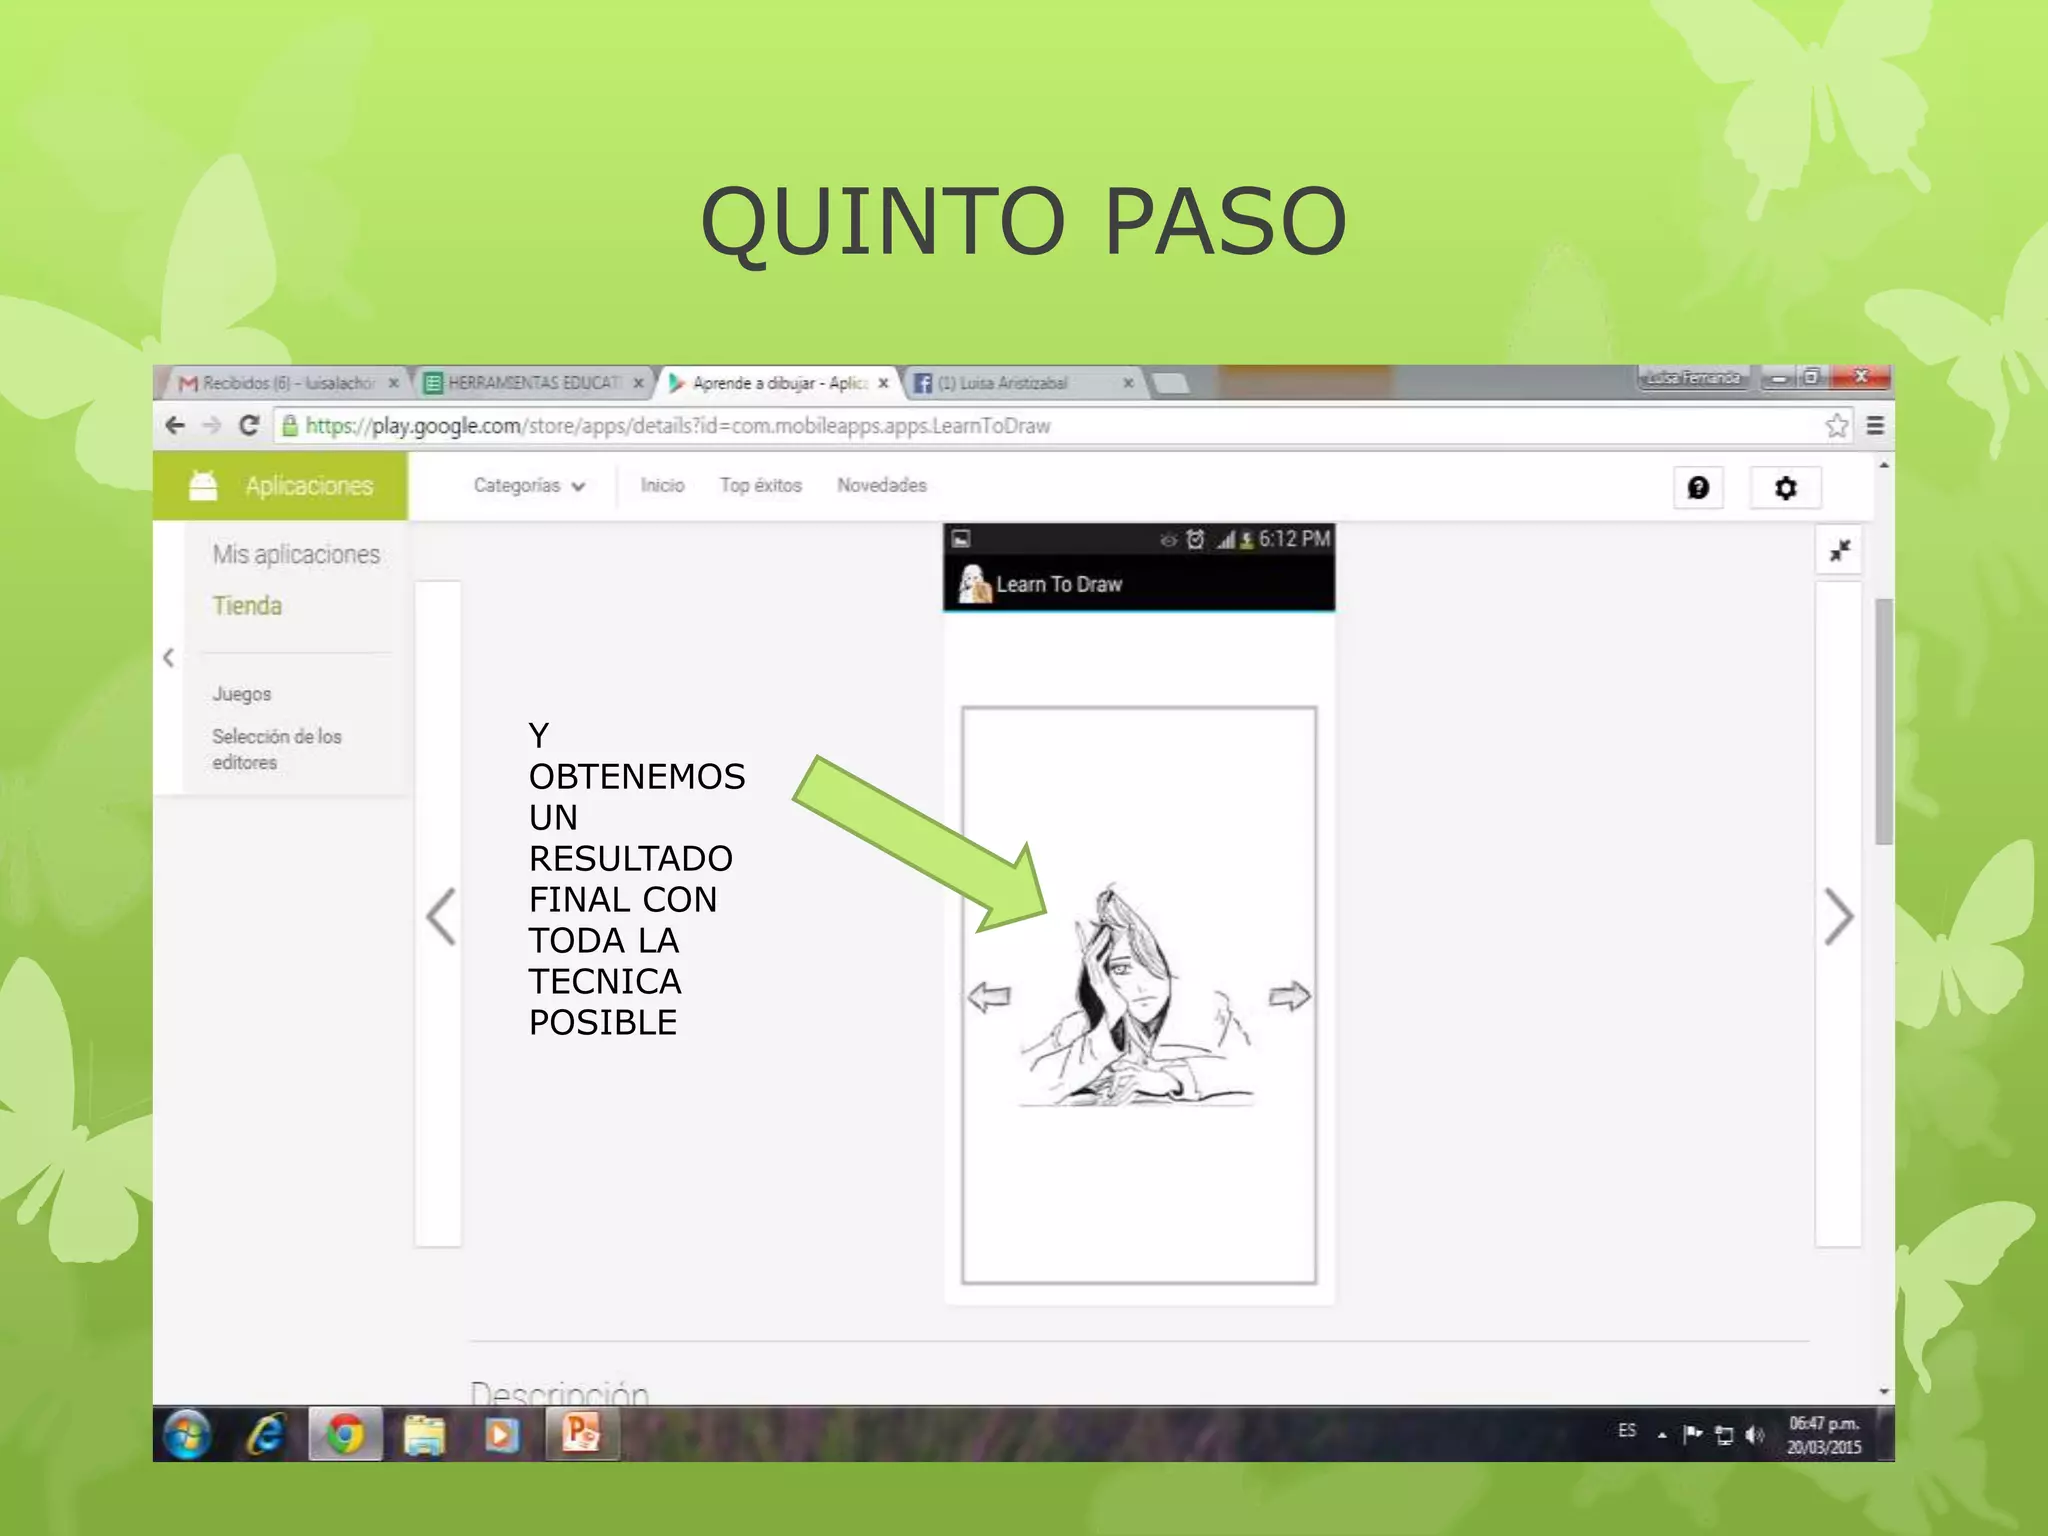Viewport: 2048px width, 1536px height.
Task: Open Top éxitos section
Action: point(760,486)
